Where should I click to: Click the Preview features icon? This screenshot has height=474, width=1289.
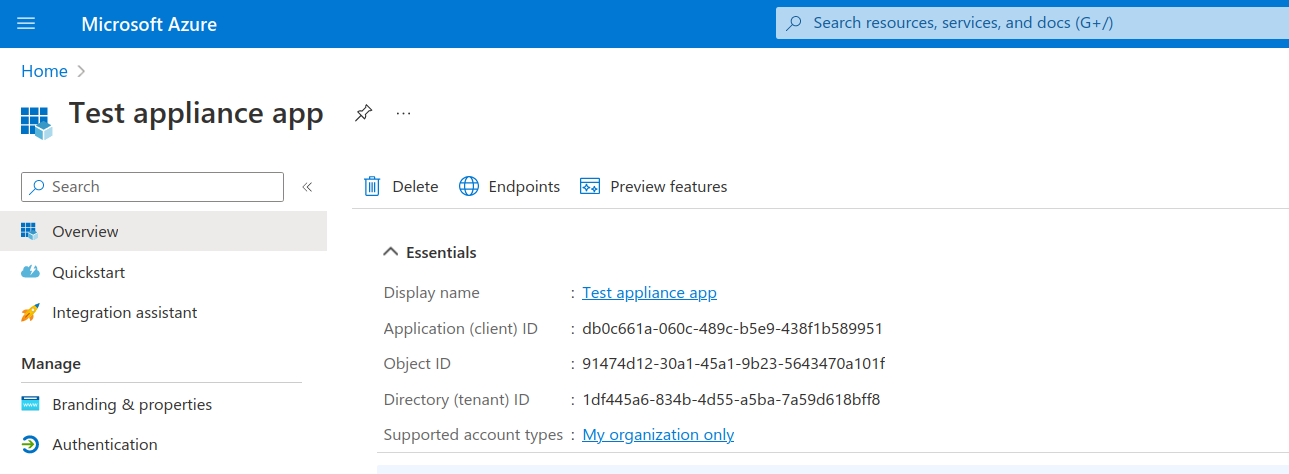click(x=590, y=186)
